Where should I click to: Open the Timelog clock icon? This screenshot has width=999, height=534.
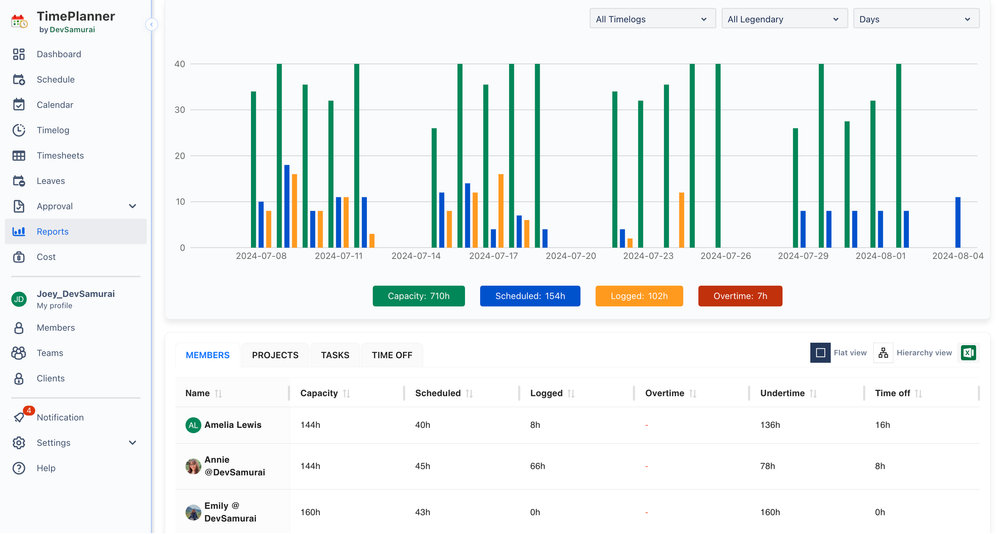(19, 130)
